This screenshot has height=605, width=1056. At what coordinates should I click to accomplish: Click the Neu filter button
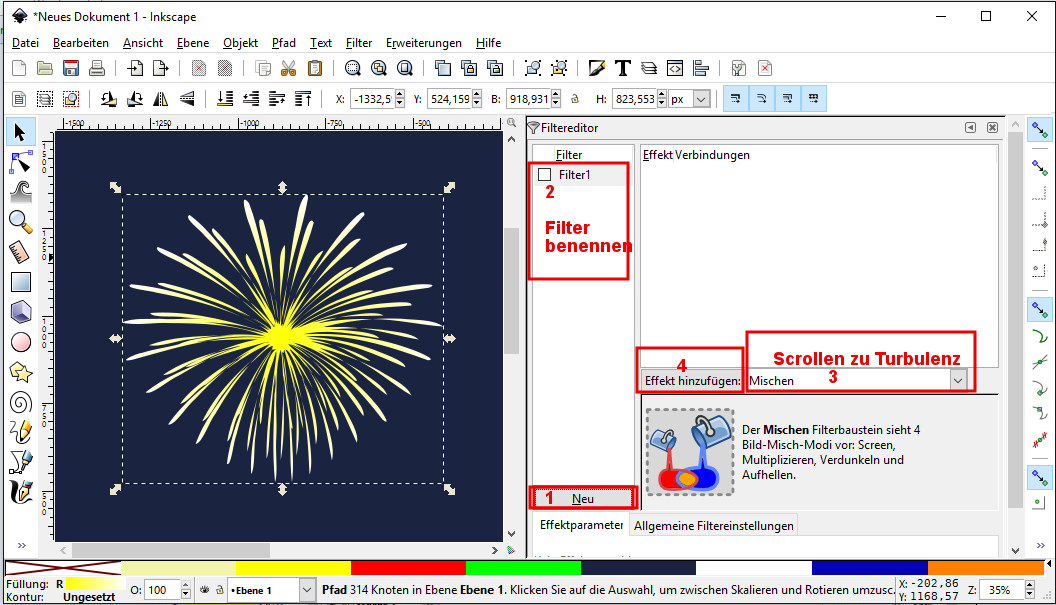coord(583,498)
